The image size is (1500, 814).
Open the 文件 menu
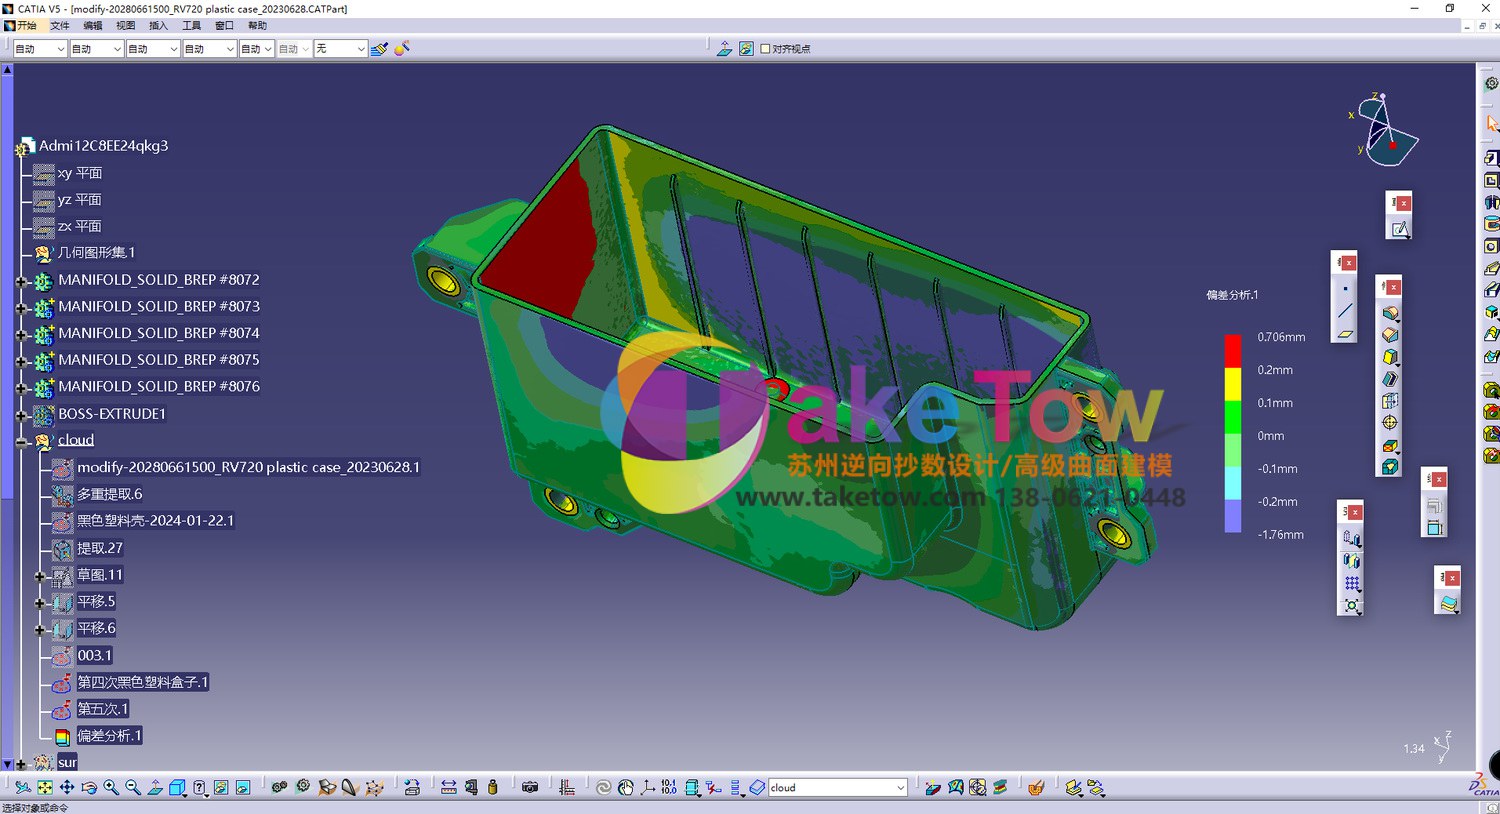coord(60,25)
